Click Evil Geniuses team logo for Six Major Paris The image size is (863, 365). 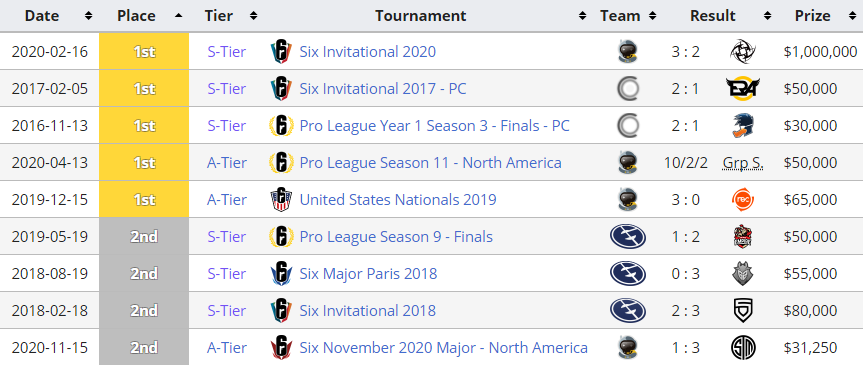tap(628, 274)
